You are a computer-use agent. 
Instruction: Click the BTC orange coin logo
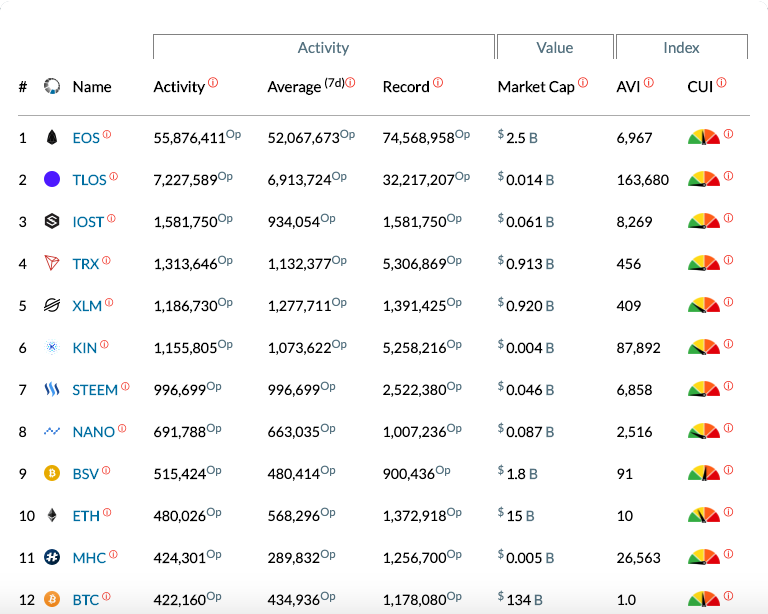point(52,599)
